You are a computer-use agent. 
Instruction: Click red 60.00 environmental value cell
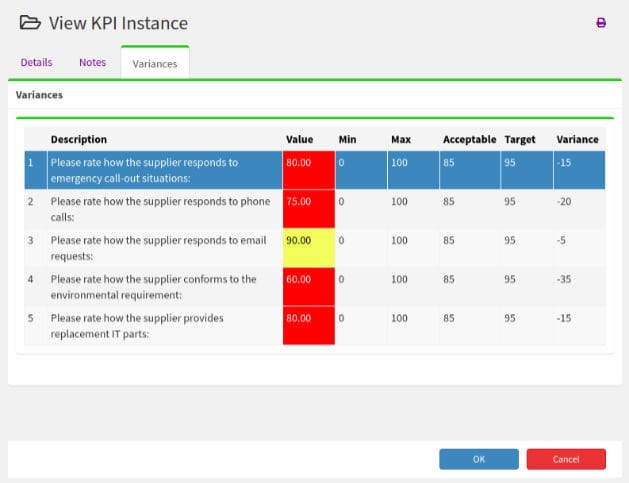pyautogui.click(x=308, y=286)
